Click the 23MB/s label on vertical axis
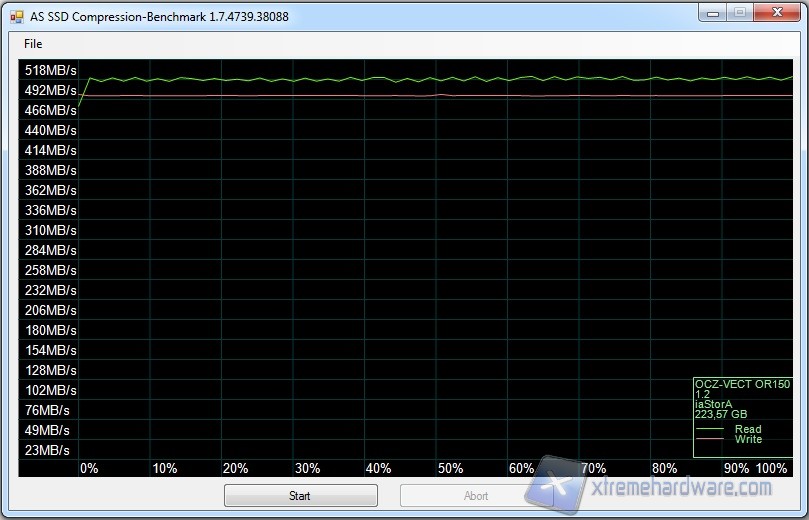The height and width of the screenshot is (520, 809). click(x=47, y=450)
